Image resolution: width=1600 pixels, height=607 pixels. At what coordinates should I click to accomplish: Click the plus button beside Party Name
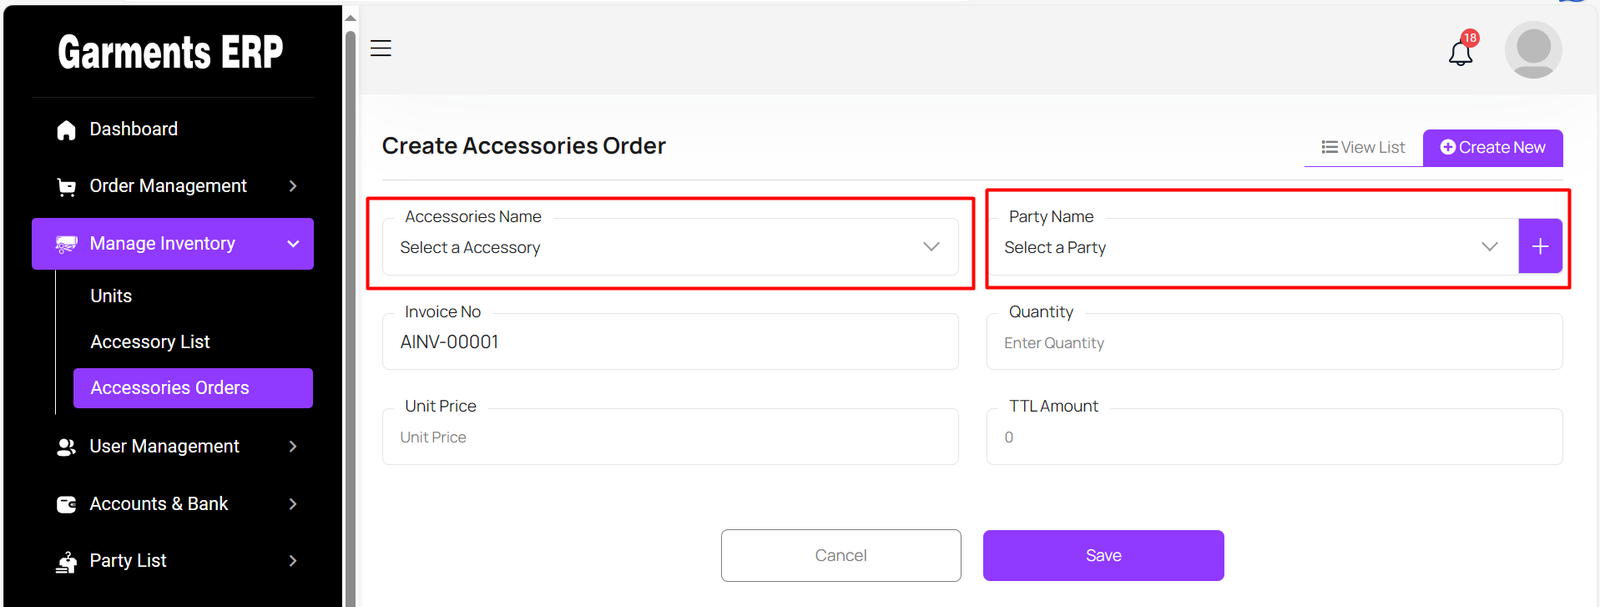click(x=1540, y=246)
